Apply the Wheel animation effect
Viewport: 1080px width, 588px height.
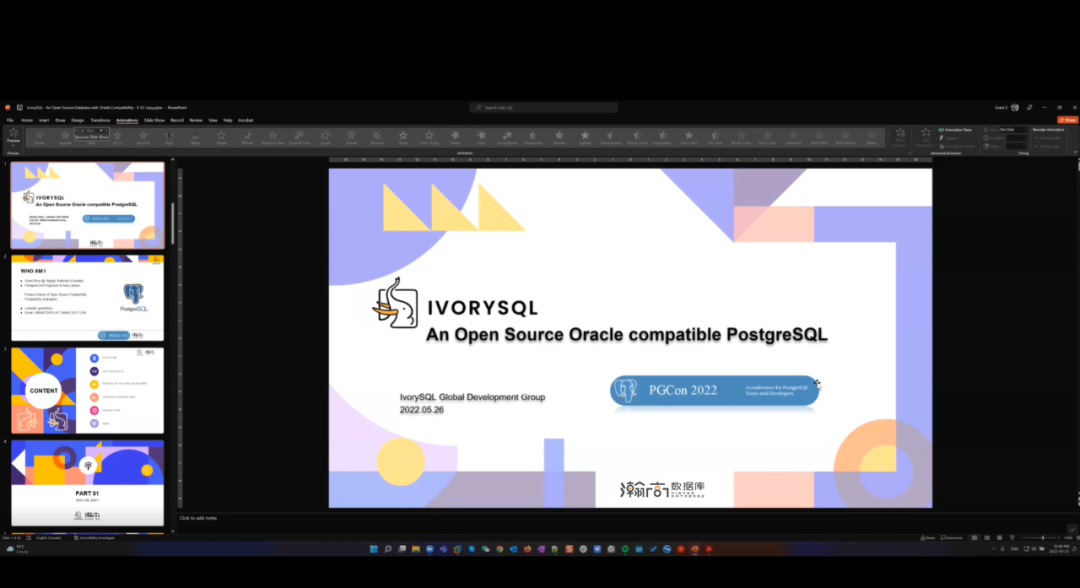(x=247, y=138)
